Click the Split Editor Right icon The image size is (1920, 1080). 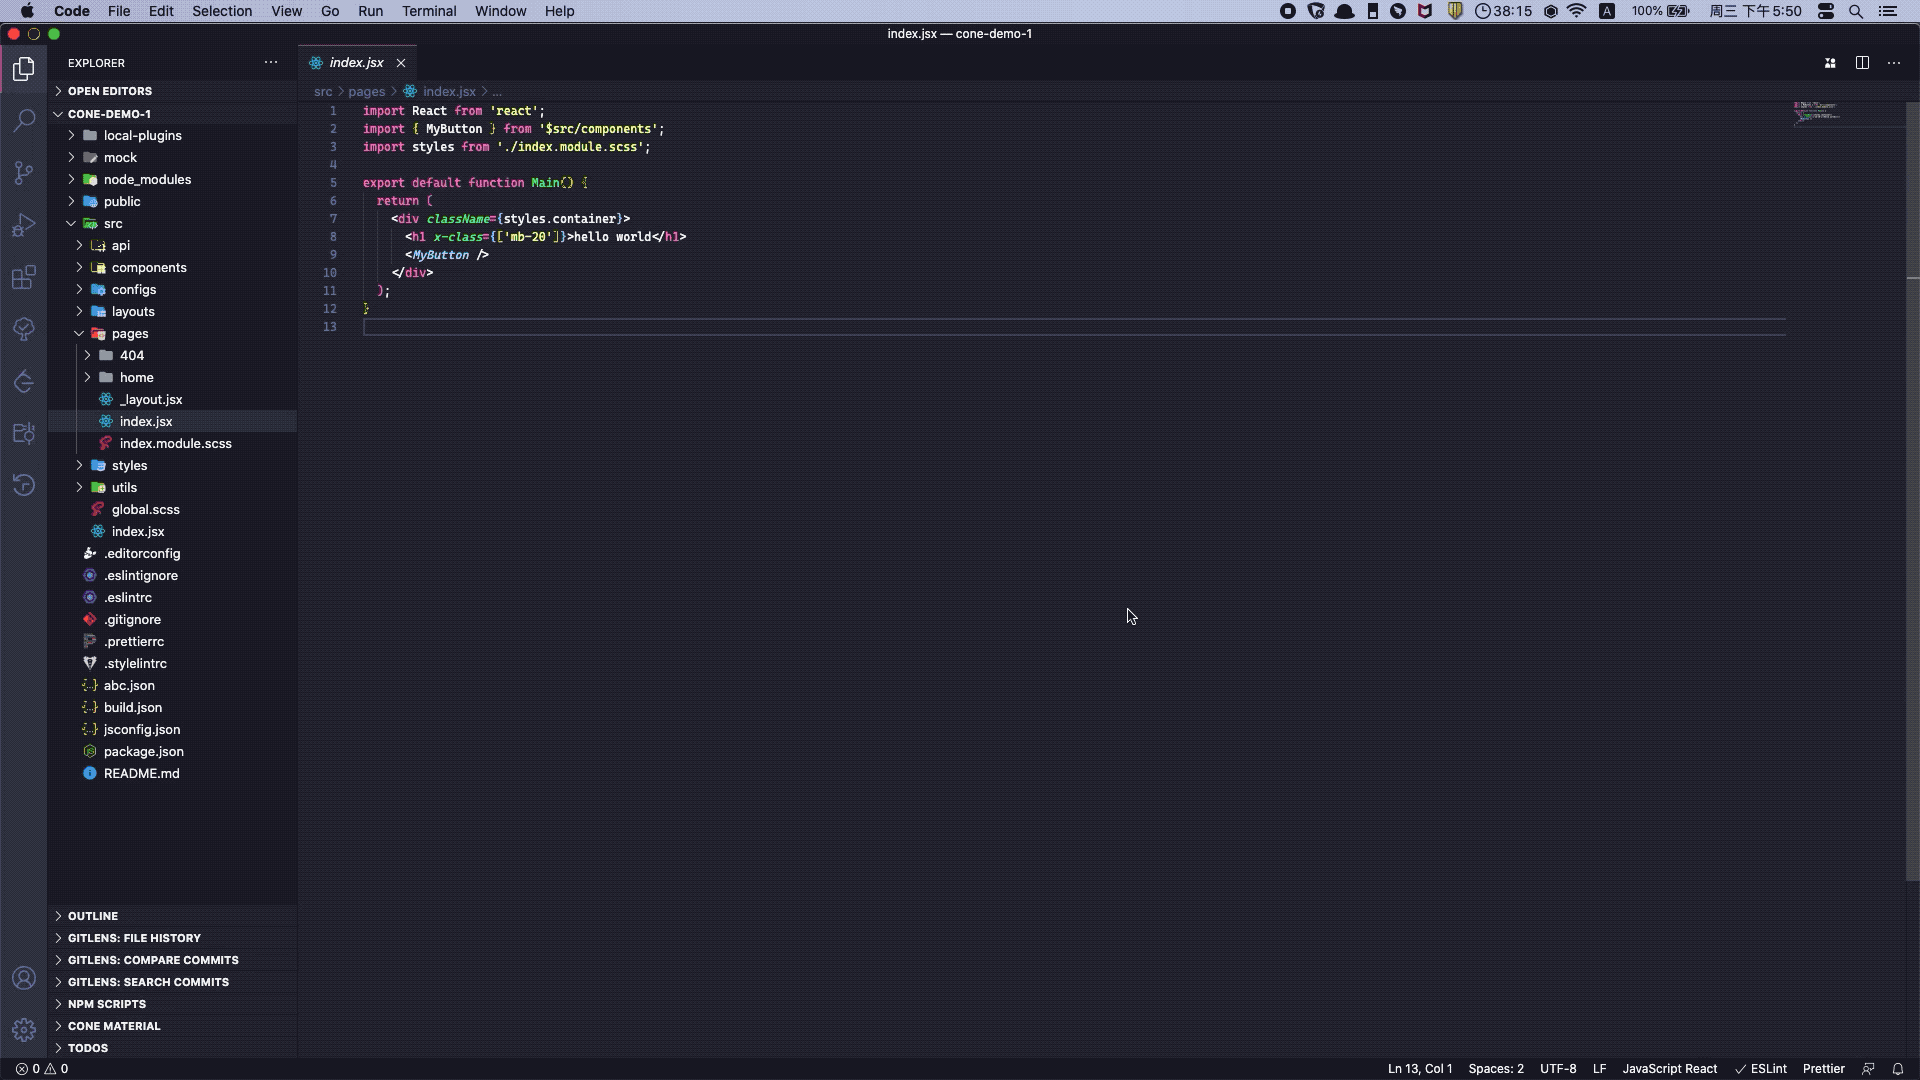1862,63
